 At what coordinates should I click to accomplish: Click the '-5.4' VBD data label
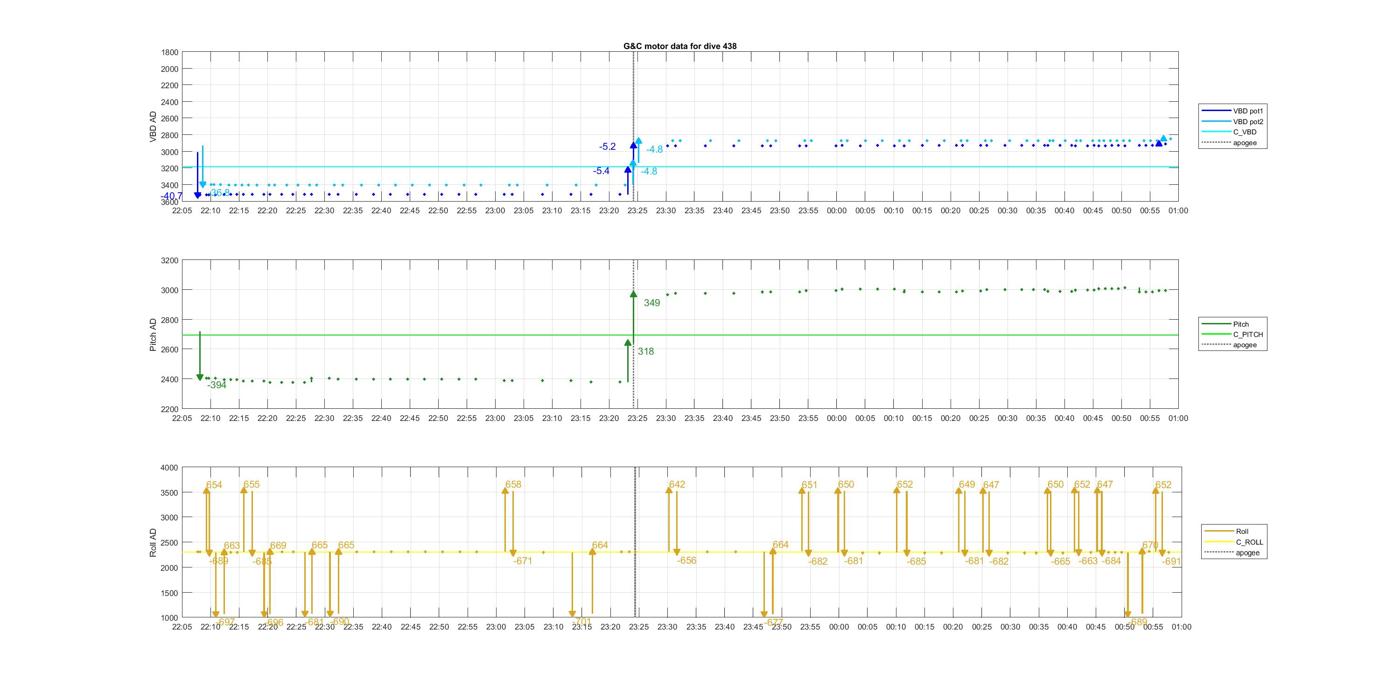point(601,171)
